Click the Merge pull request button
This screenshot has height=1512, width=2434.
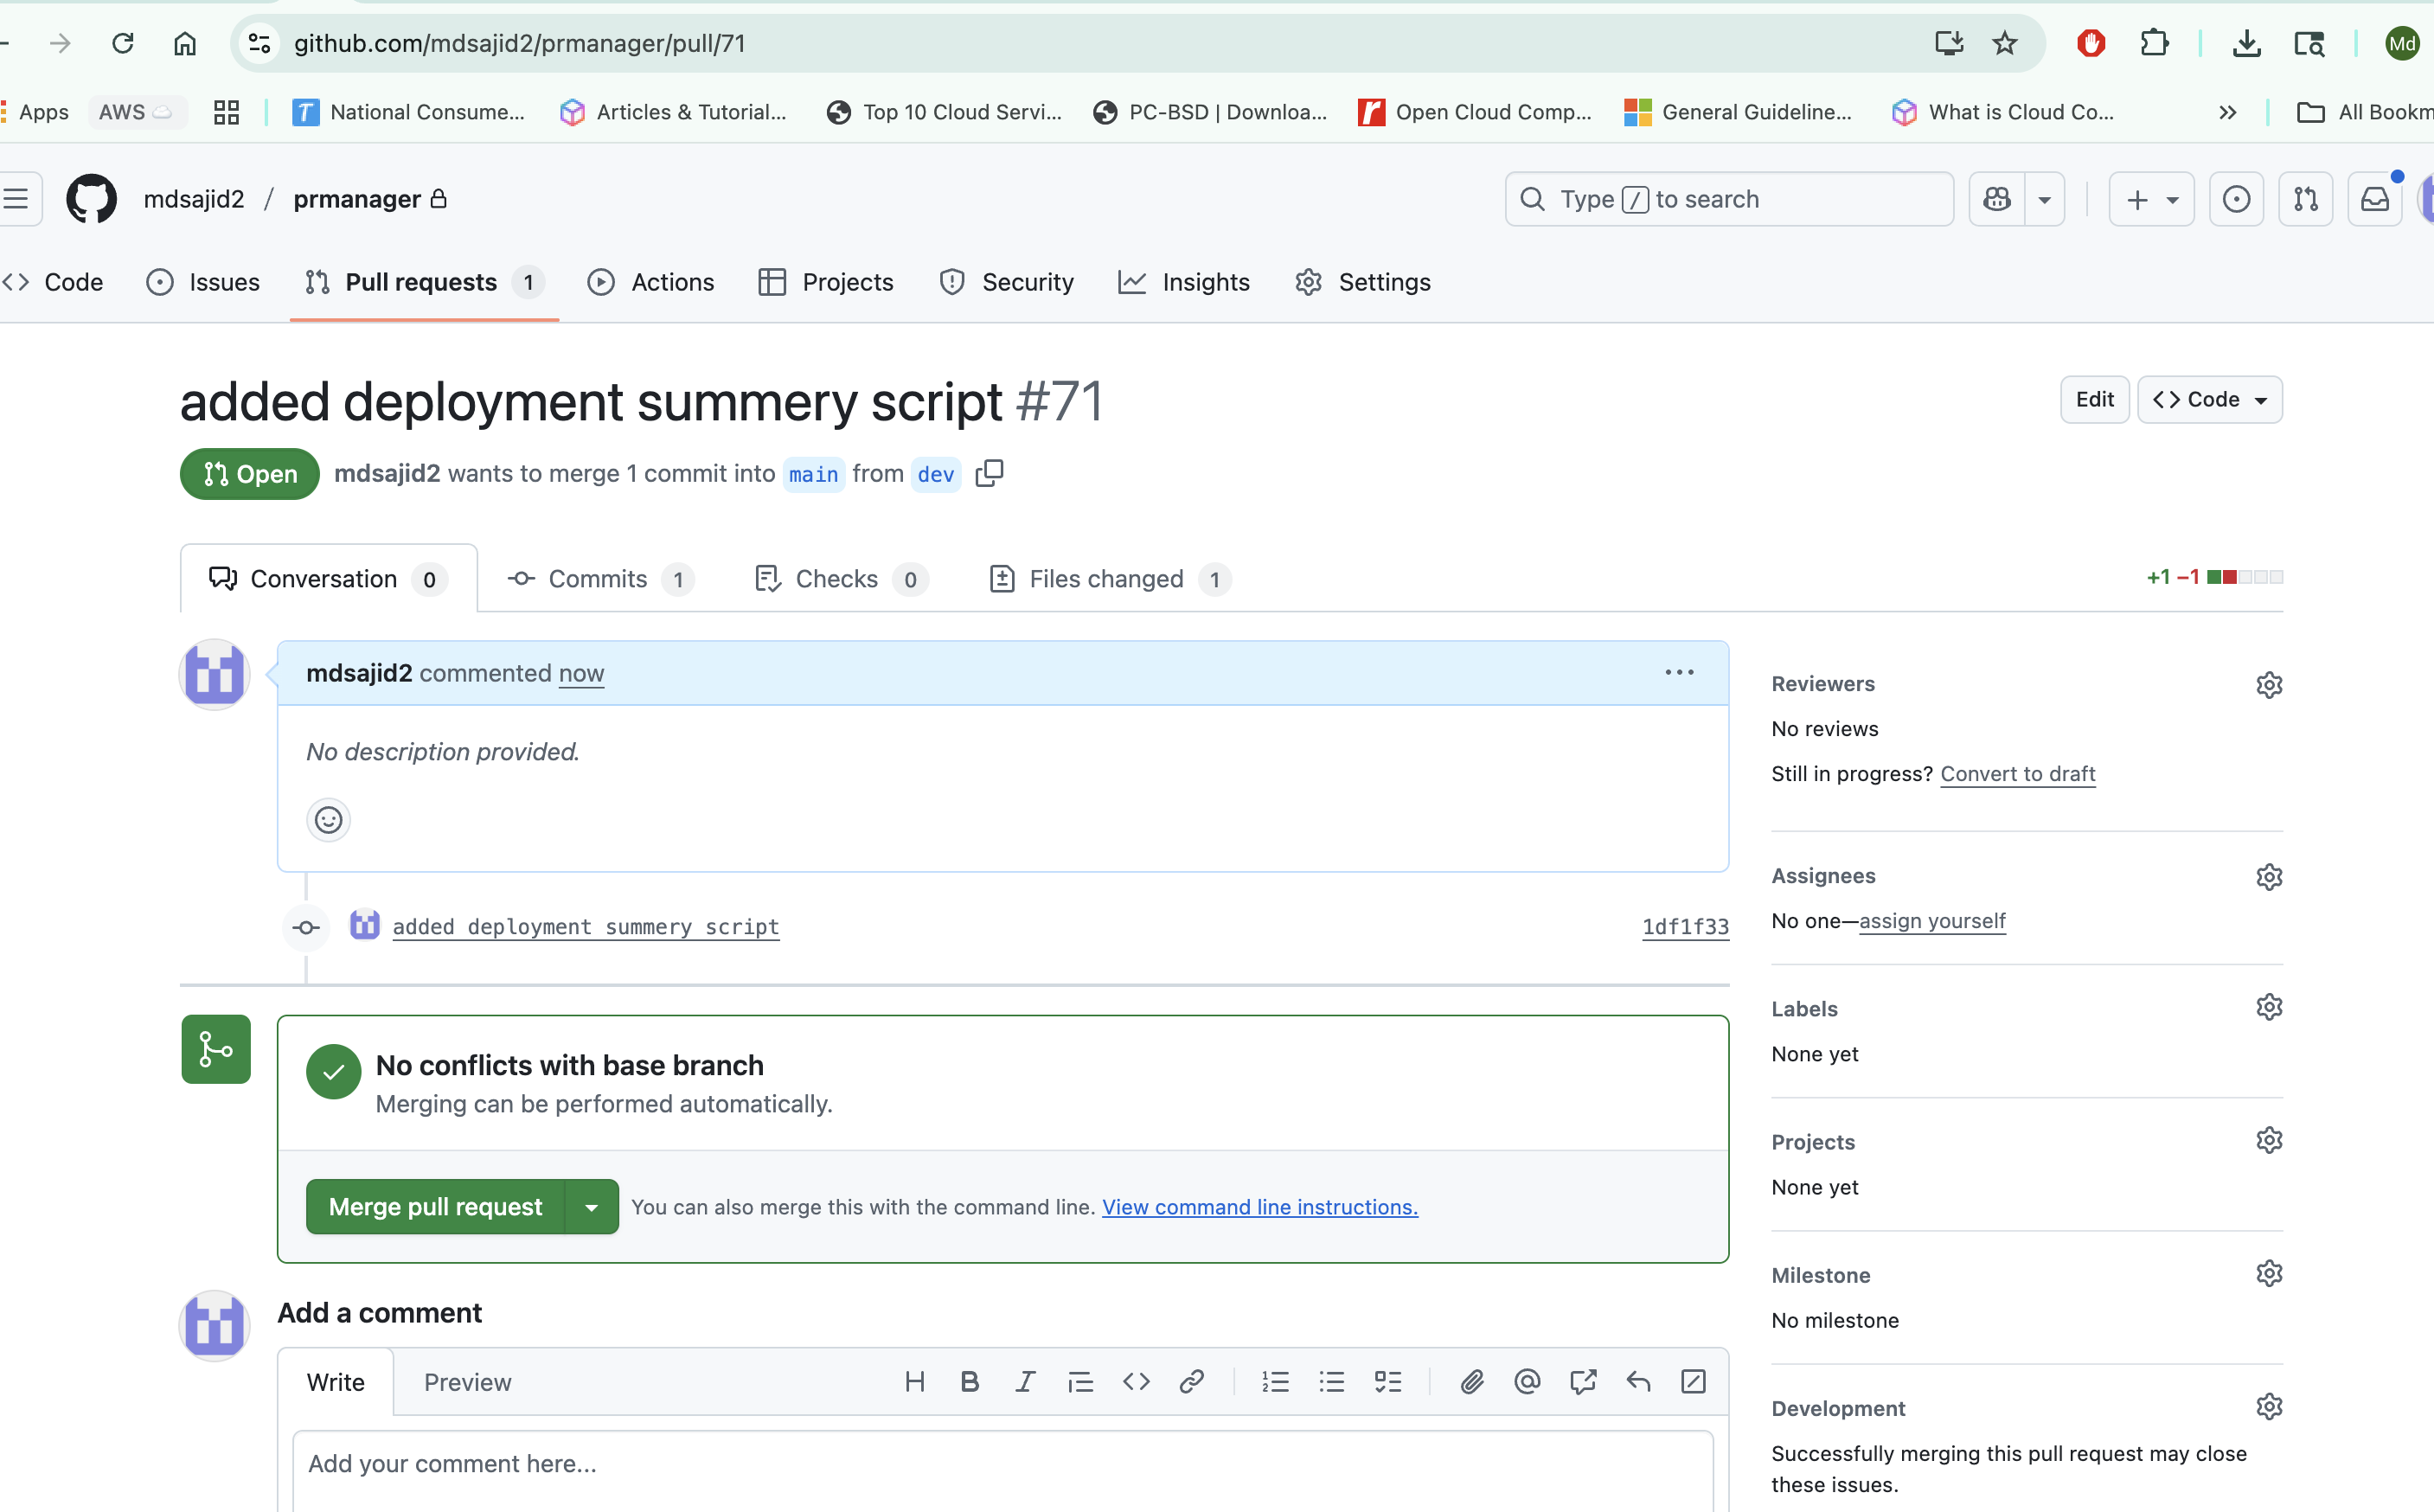(x=436, y=1207)
